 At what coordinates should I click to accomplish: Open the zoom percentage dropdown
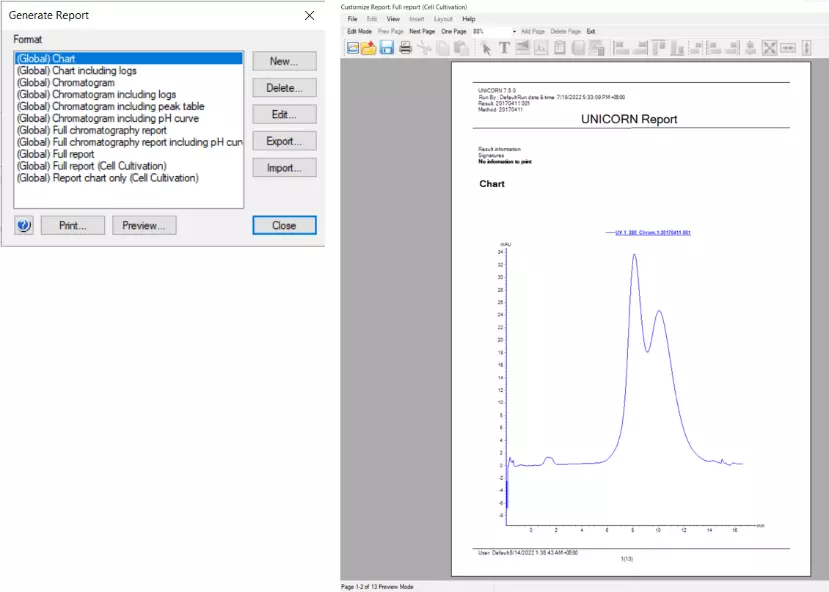point(514,31)
